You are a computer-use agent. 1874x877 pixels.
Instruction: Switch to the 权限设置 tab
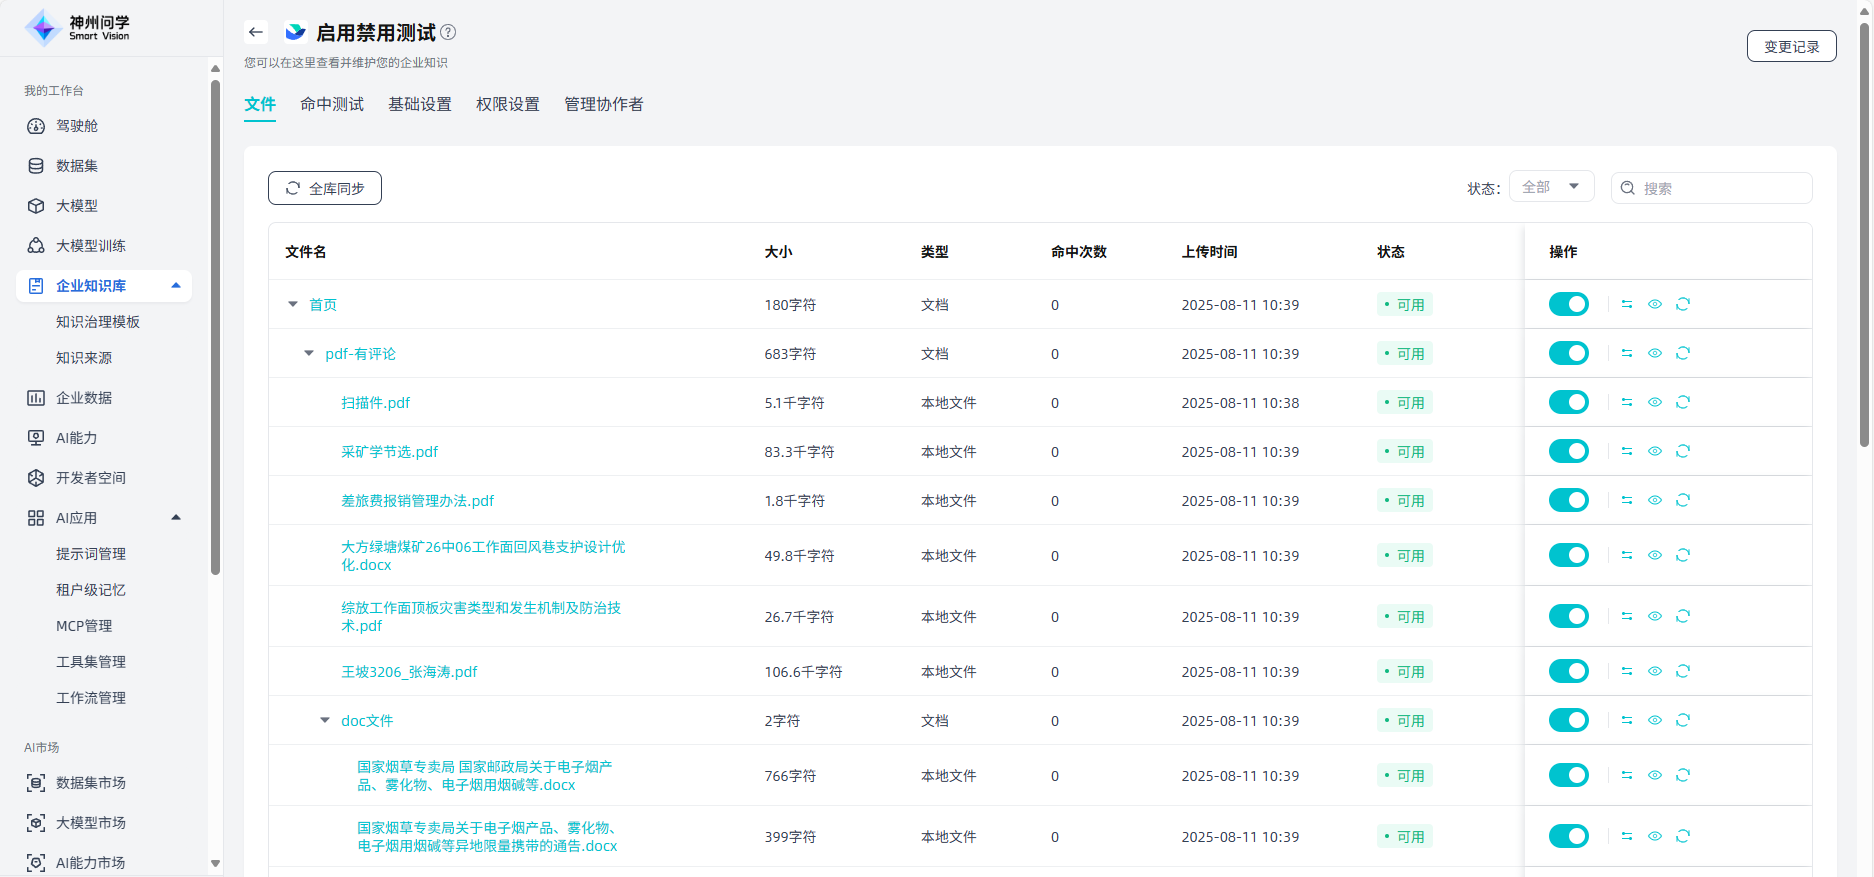pos(508,104)
